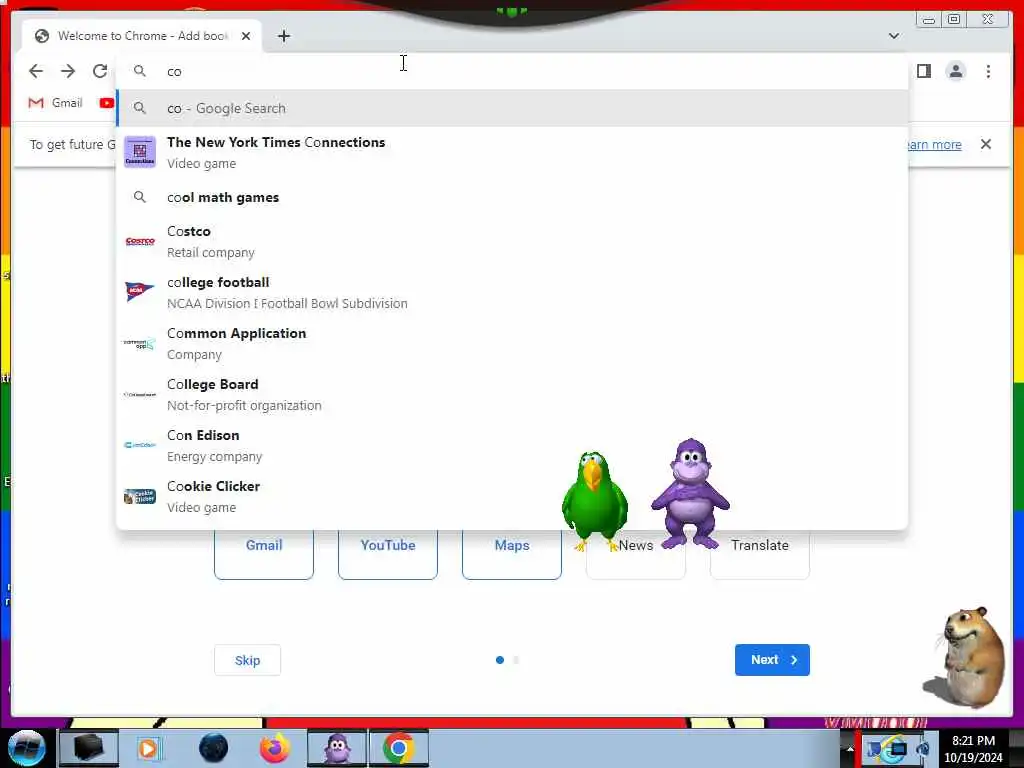The image size is (1024, 768).
Task: Click the Connections game thumbnail icon
Action: point(140,152)
